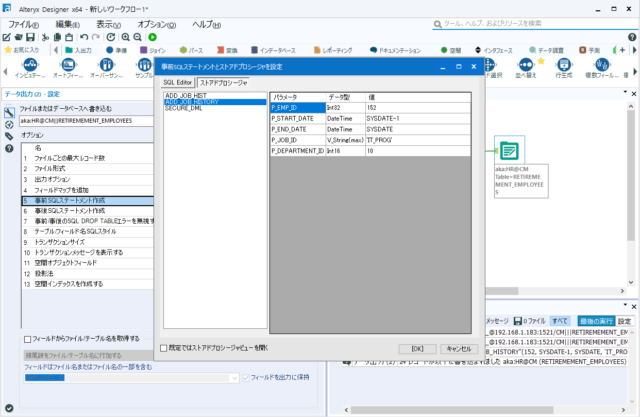Select the Output Data tool on canvas
The height and width of the screenshot is (417, 640).
coord(509,152)
